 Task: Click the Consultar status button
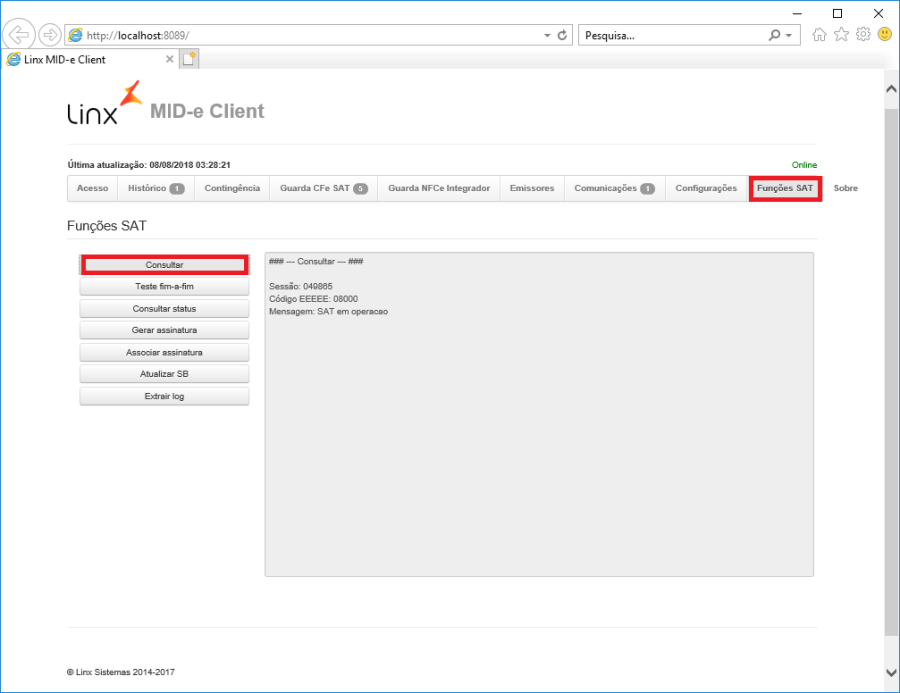click(x=164, y=308)
